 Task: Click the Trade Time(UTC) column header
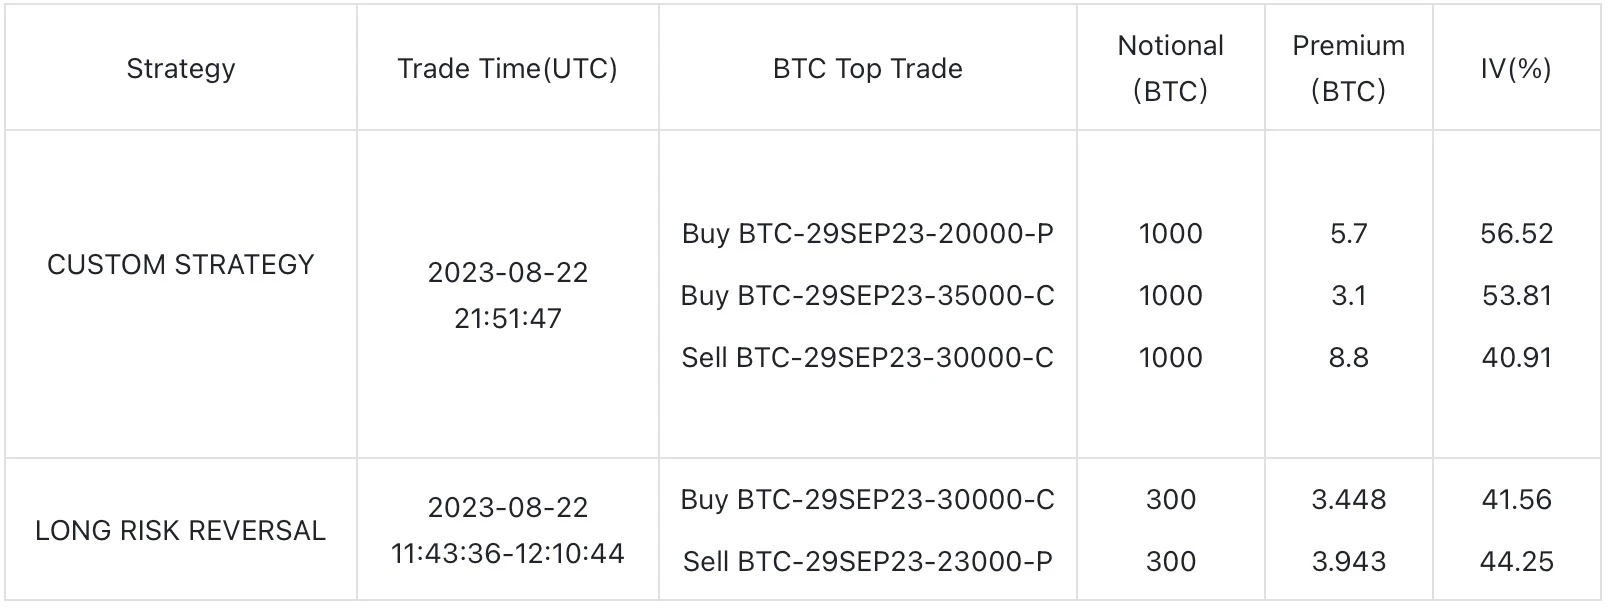[507, 68]
